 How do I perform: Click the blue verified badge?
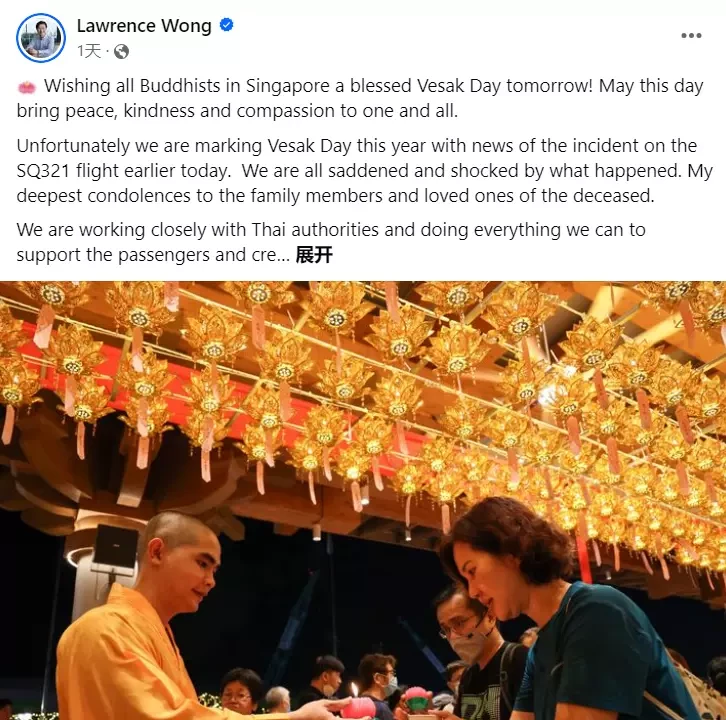click(x=226, y=25)
